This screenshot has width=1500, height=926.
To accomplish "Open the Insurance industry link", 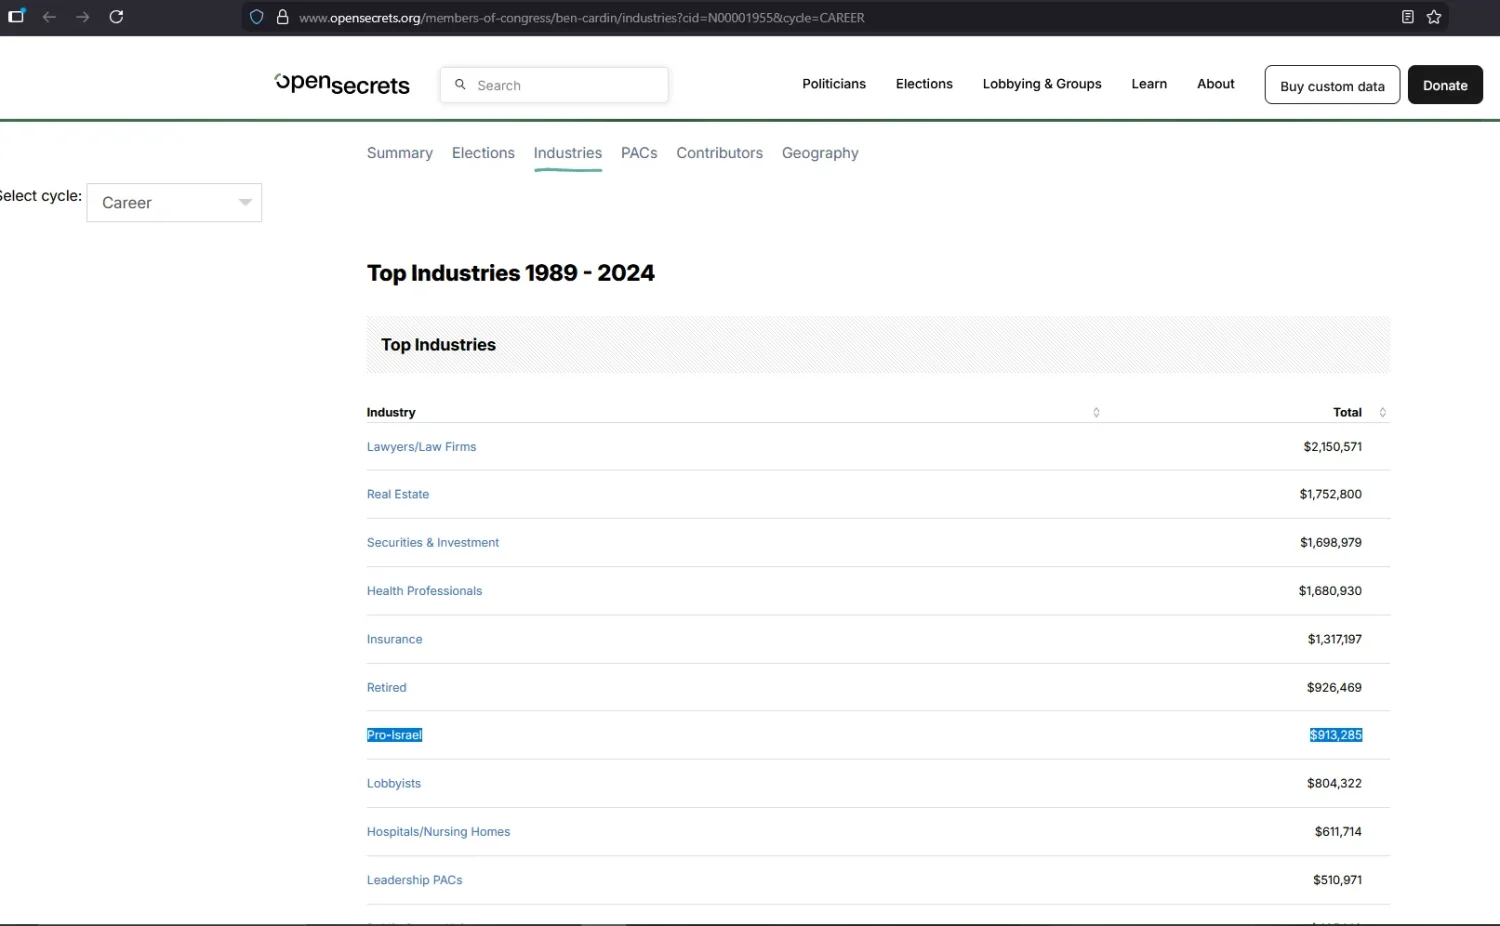I will [x=394, y=639].
